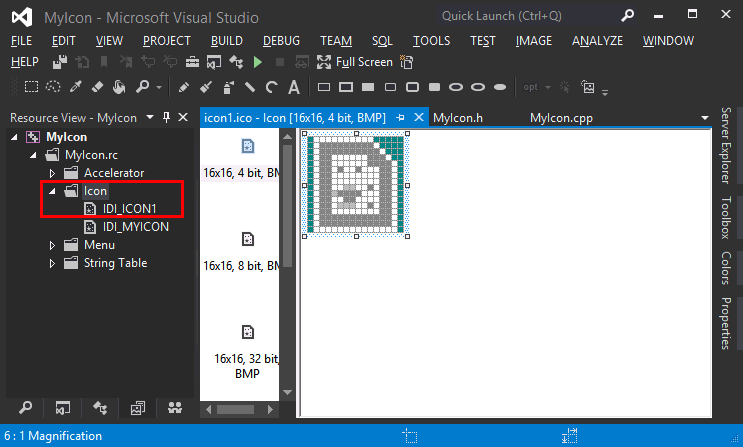Select the thick-outlined Rounded Rectangle tool
The image size is (743, 447).
(412, 87)
